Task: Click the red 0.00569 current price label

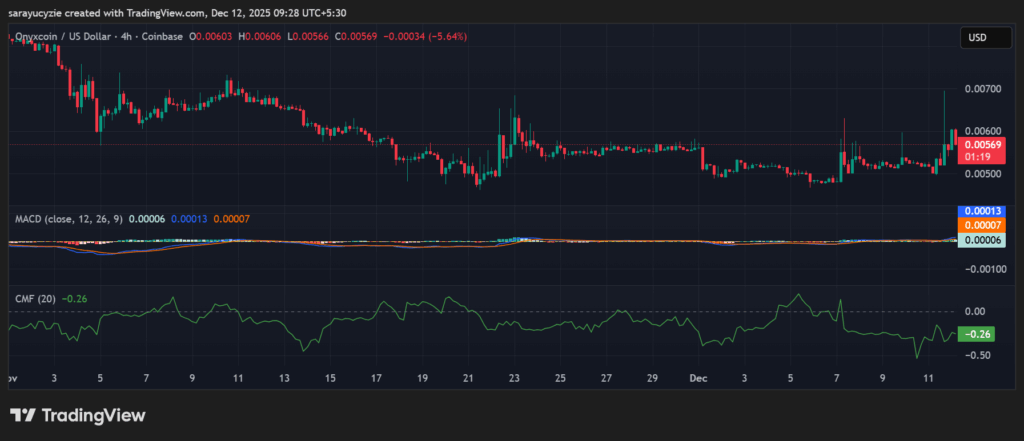Action: [977, 144]
